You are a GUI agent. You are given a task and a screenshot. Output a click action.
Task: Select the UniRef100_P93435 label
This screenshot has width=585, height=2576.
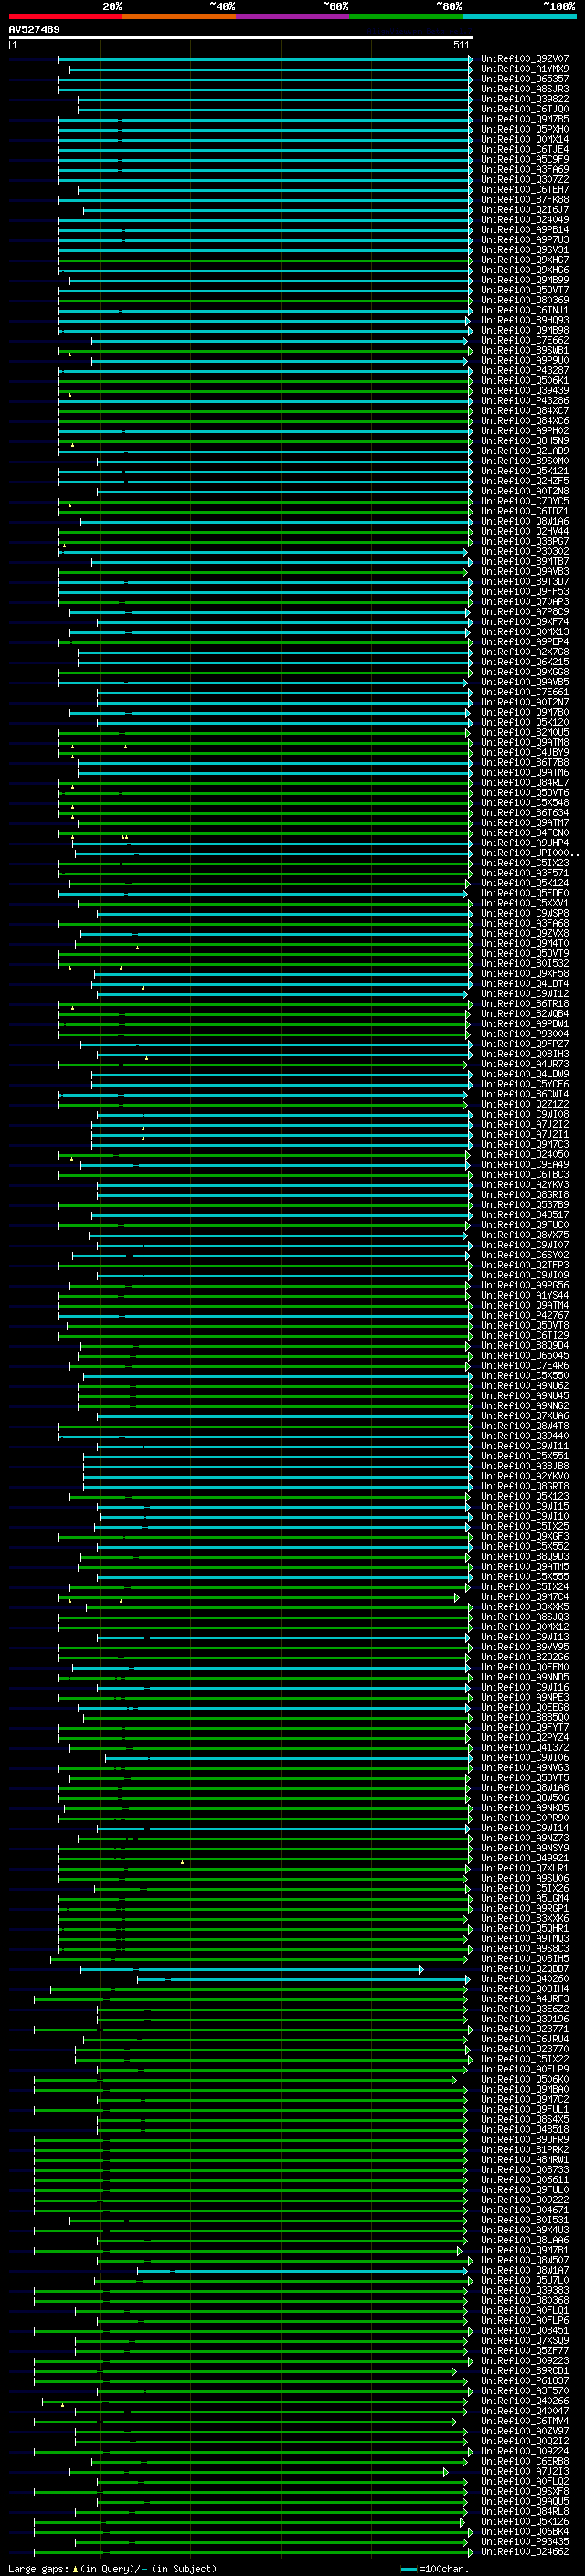[x=525, y=2542]
